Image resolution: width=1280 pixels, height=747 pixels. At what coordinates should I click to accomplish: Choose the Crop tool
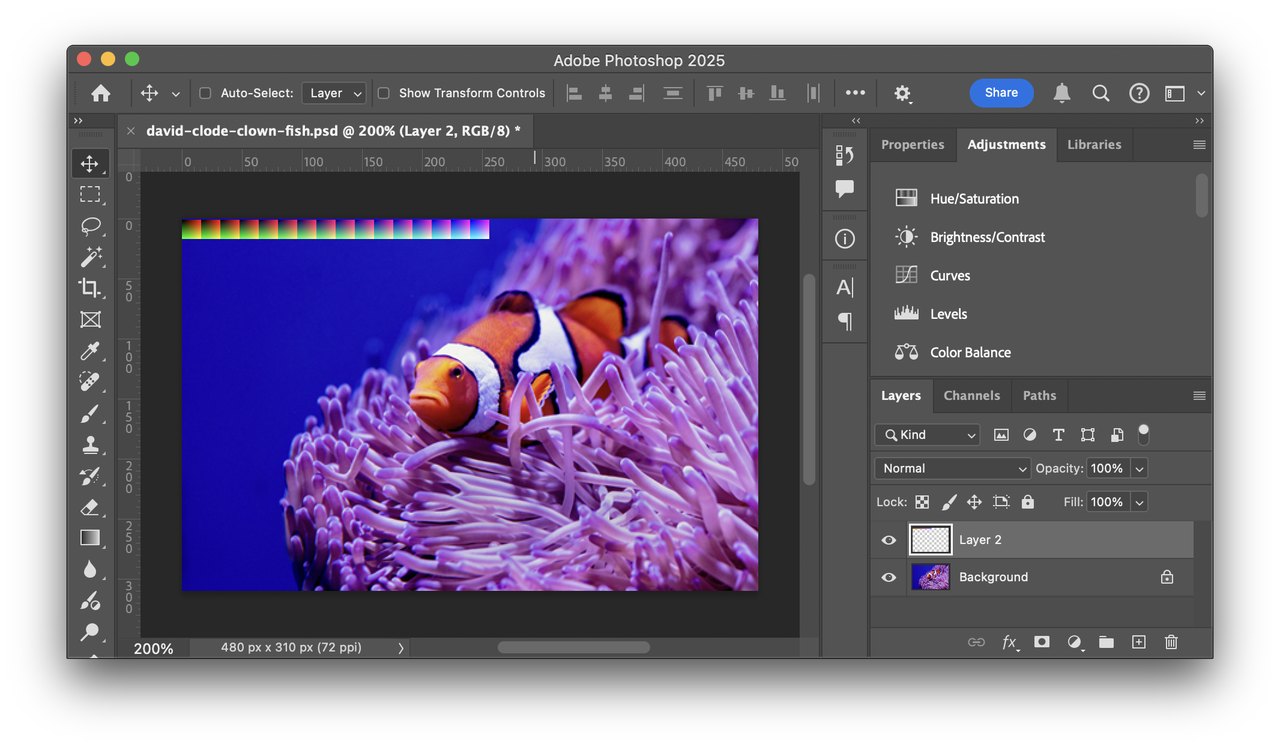click(x=90, y=288)
